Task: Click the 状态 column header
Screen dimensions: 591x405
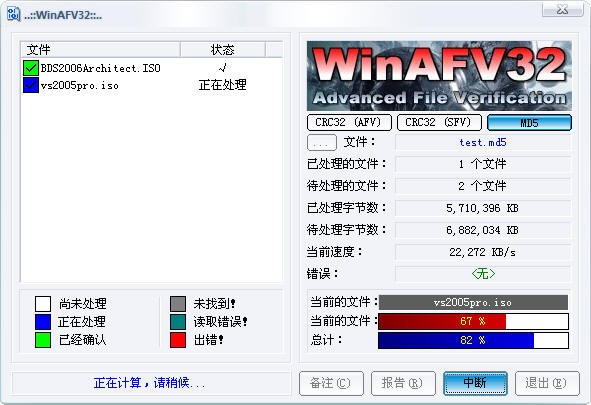Action: click(223, 50)
